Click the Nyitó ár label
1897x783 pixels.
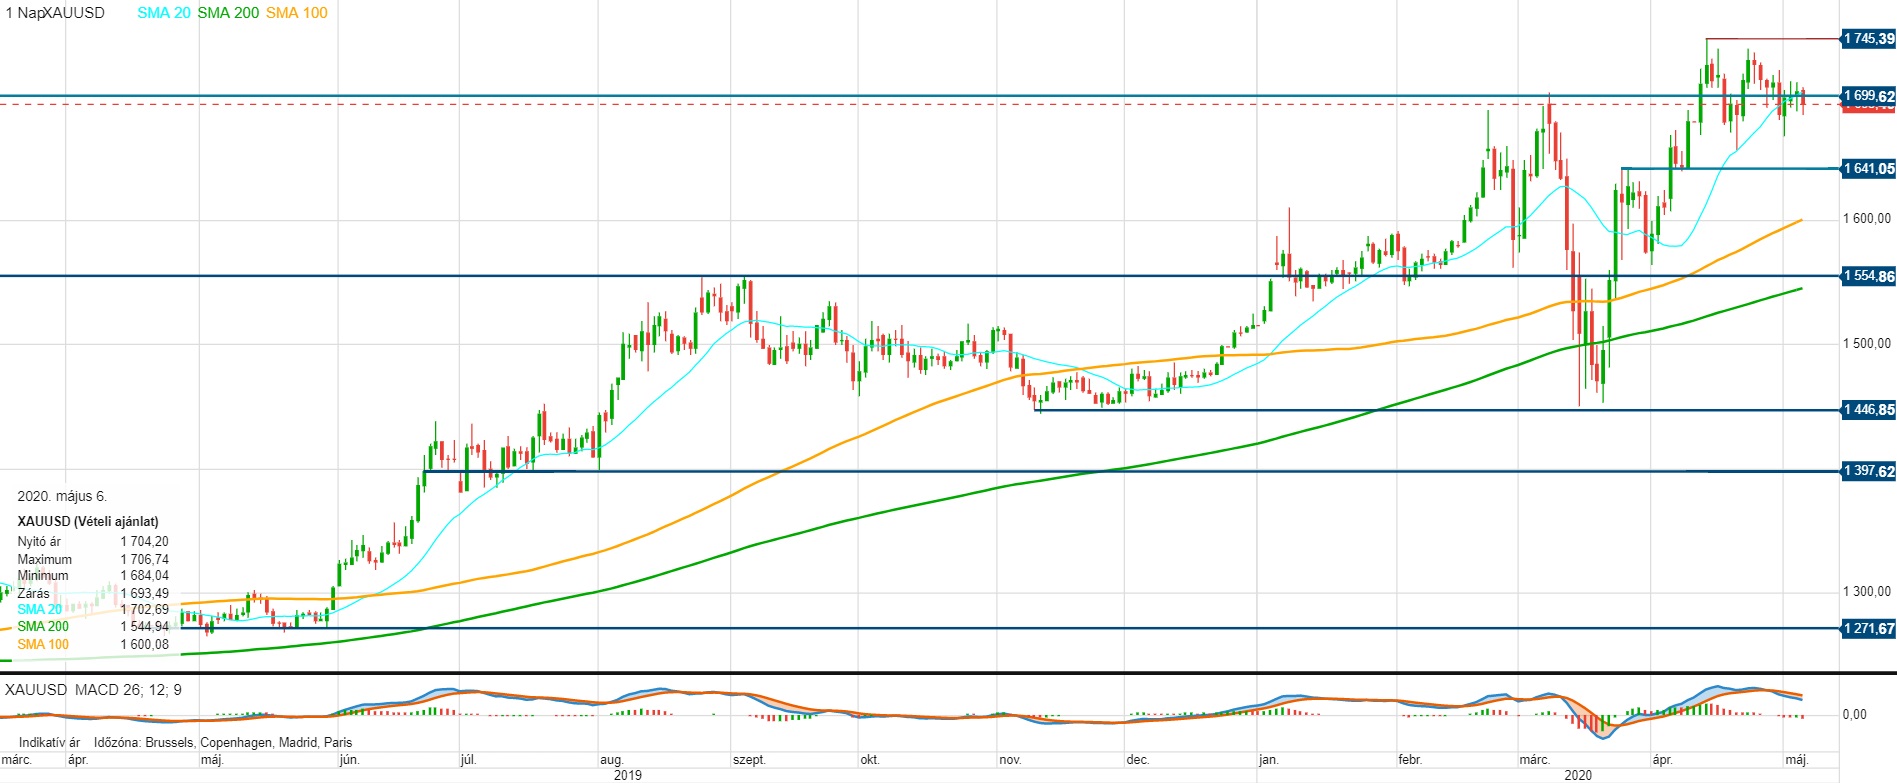point(39,542)
